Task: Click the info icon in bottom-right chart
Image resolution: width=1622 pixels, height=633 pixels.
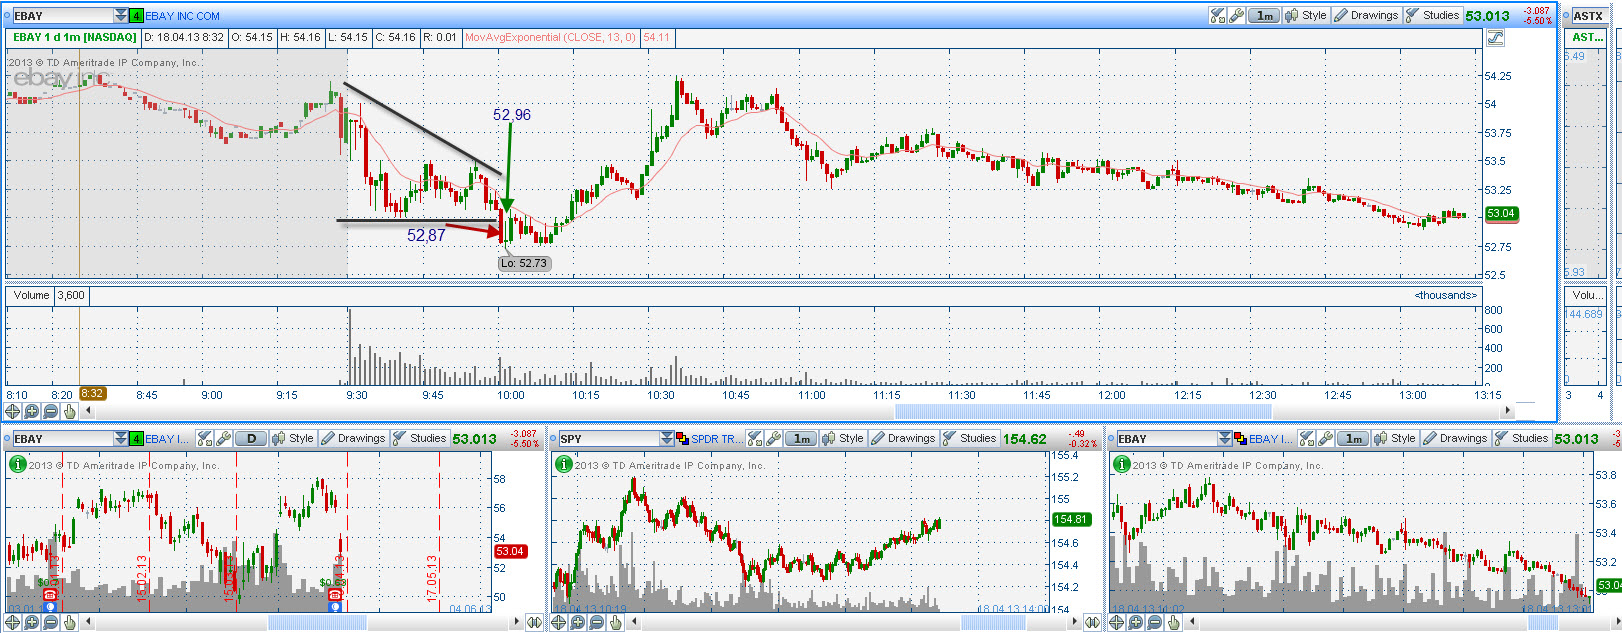Action: pyautogui.click(x=1121, y=464)
